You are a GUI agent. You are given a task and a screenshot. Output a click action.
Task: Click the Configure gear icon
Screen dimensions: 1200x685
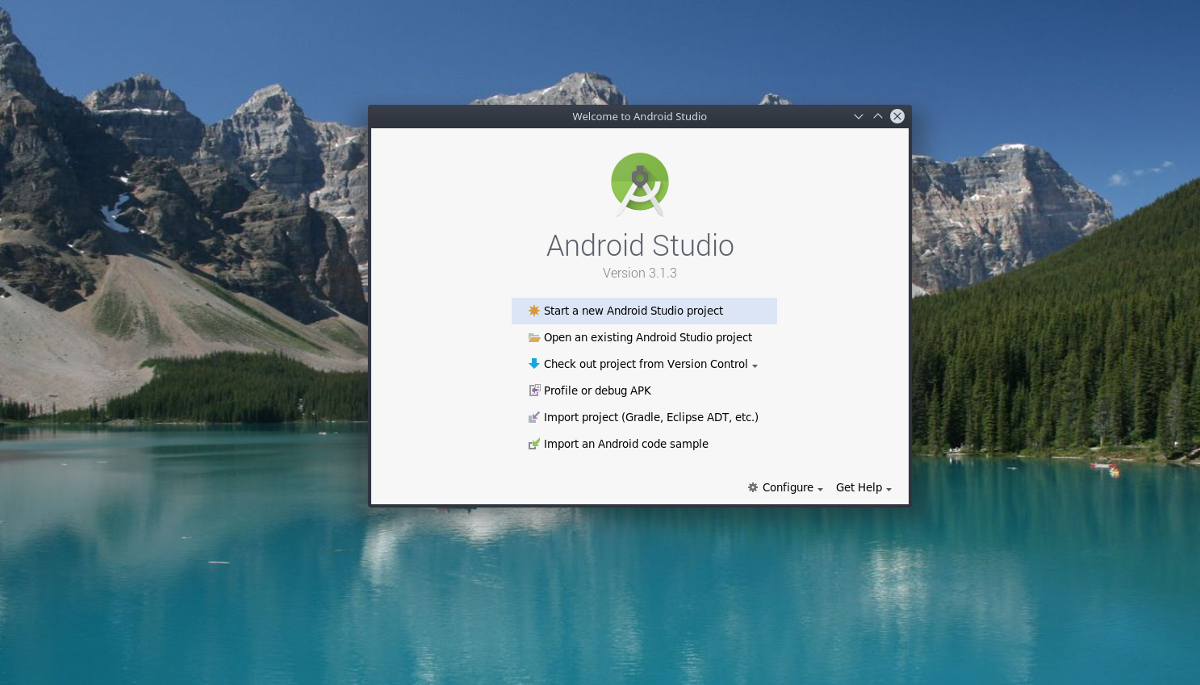pos(753,487)
